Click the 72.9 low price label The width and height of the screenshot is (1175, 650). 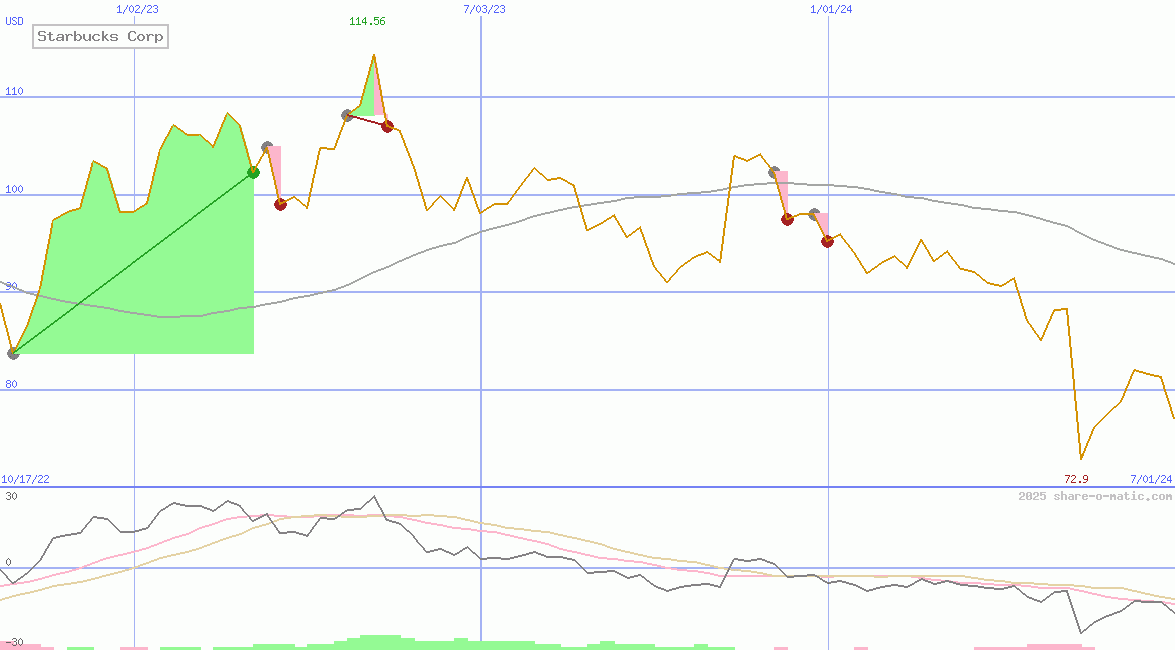pos(1076,479)
